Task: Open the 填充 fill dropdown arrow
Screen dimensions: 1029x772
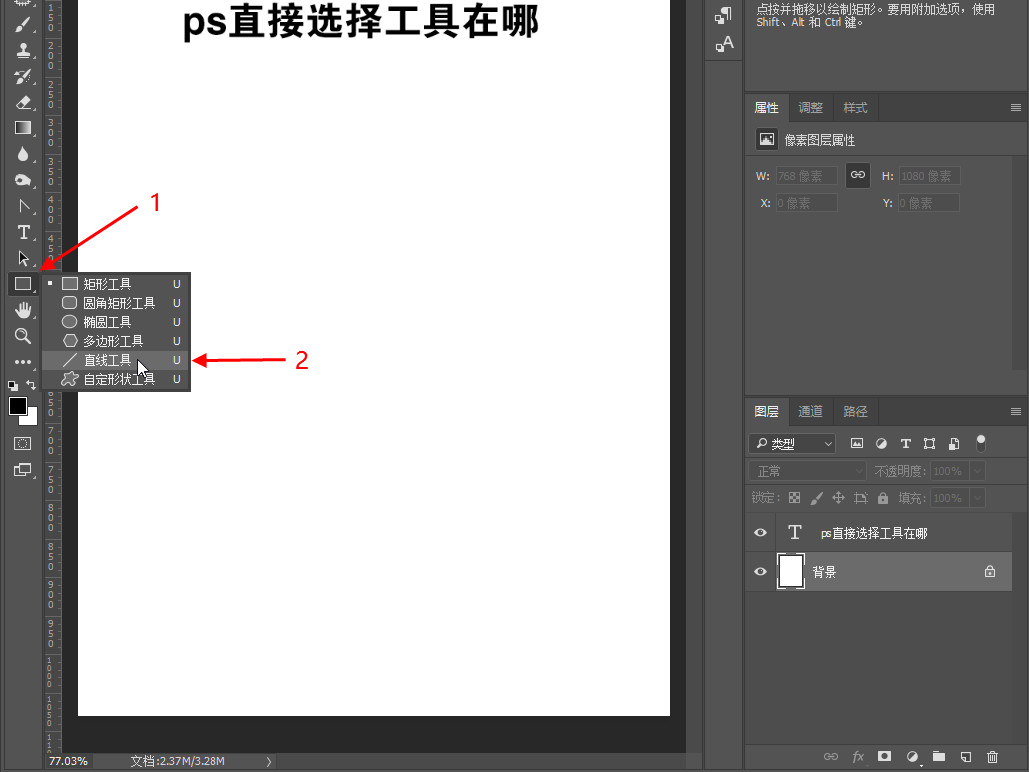Action: pyautogui.click(x=977, y=498)
